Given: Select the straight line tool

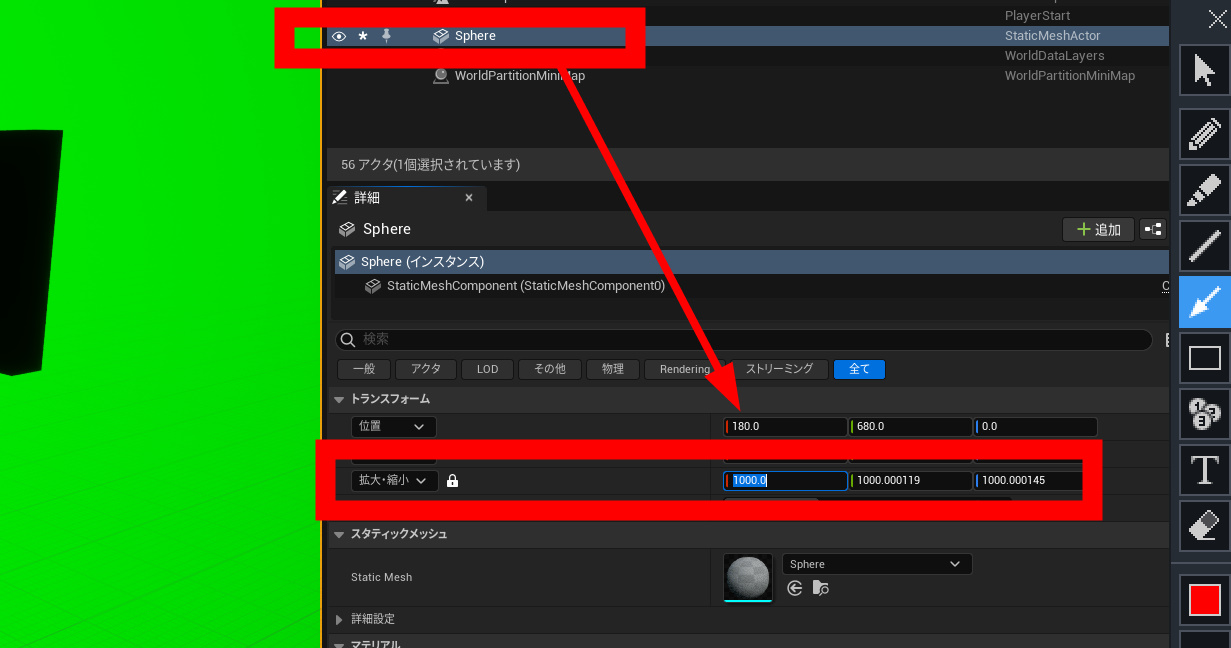Looking at the screenshot, I should pyautogui.click(x=1204, y=245).
